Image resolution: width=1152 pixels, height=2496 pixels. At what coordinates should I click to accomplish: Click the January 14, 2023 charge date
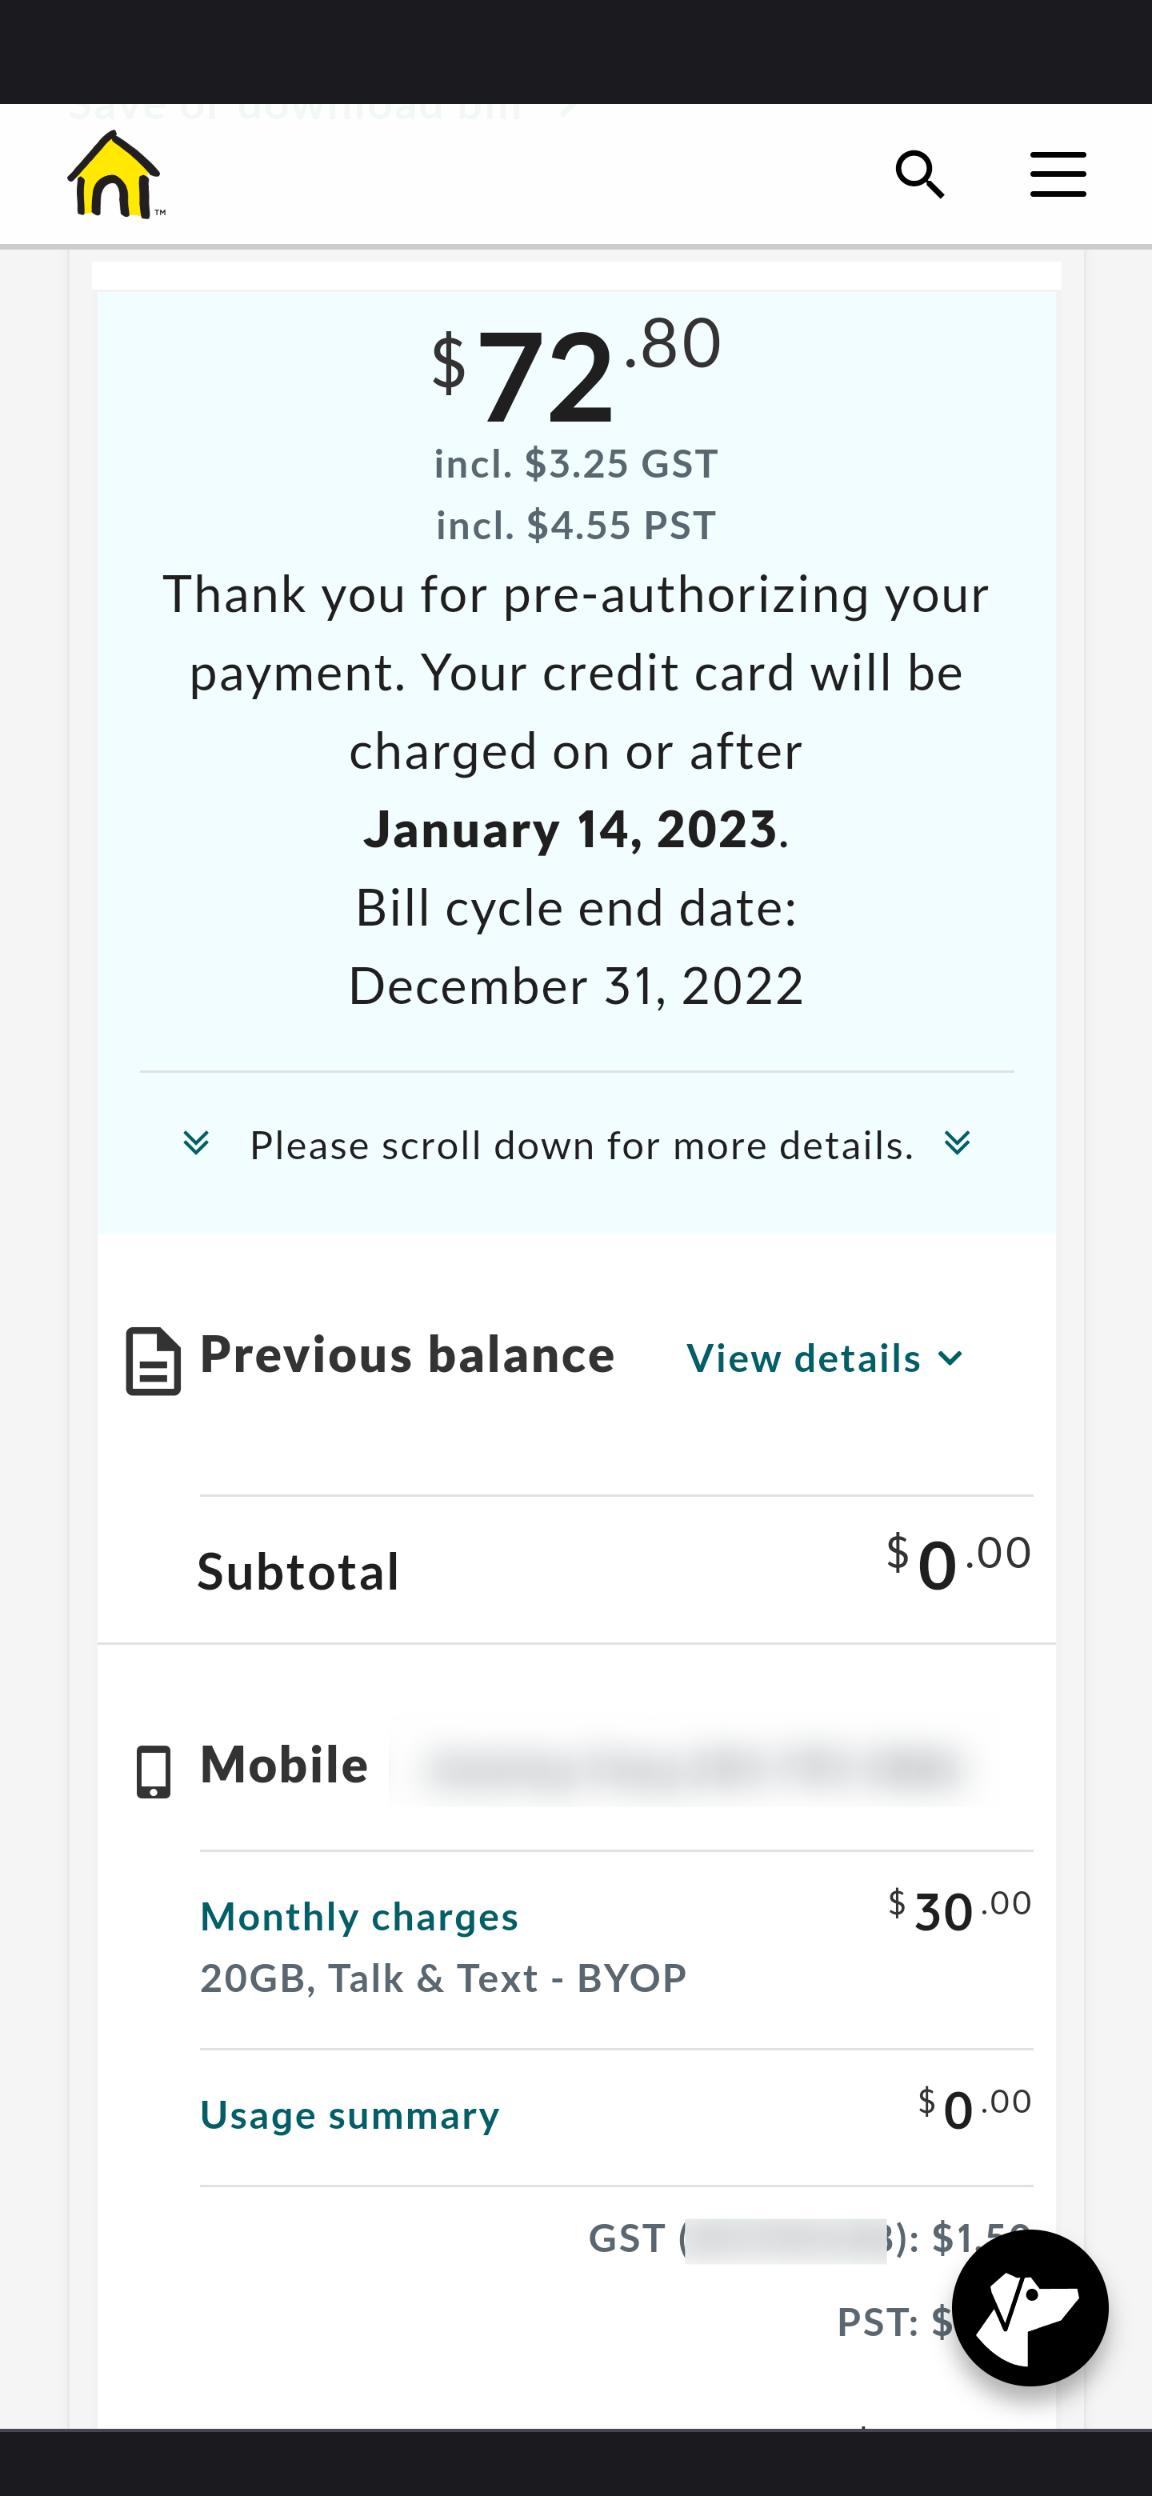pos(570,830)
